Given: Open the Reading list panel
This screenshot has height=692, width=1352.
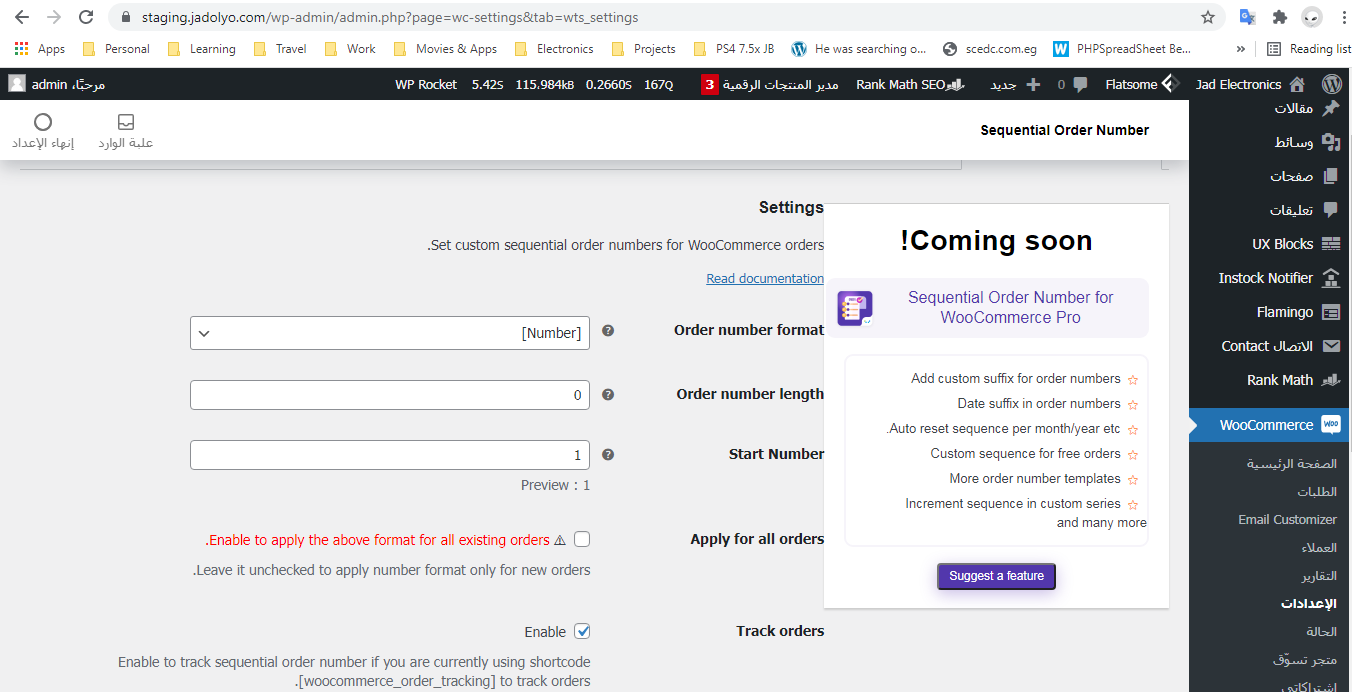Looking at the screenshot, I should pos(1308,48).
